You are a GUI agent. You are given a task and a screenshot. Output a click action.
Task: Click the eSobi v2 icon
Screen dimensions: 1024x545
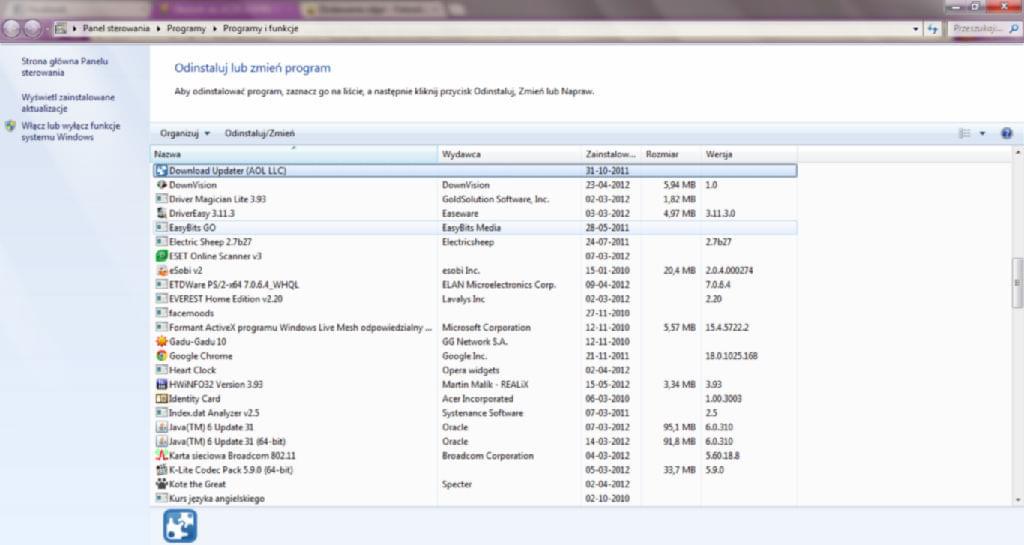pyautogui.click(x=161, y=270)
